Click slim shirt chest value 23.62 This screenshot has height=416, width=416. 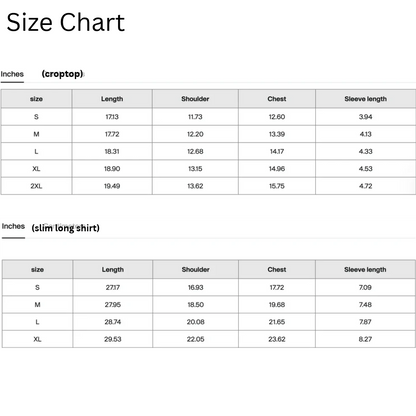277,339
